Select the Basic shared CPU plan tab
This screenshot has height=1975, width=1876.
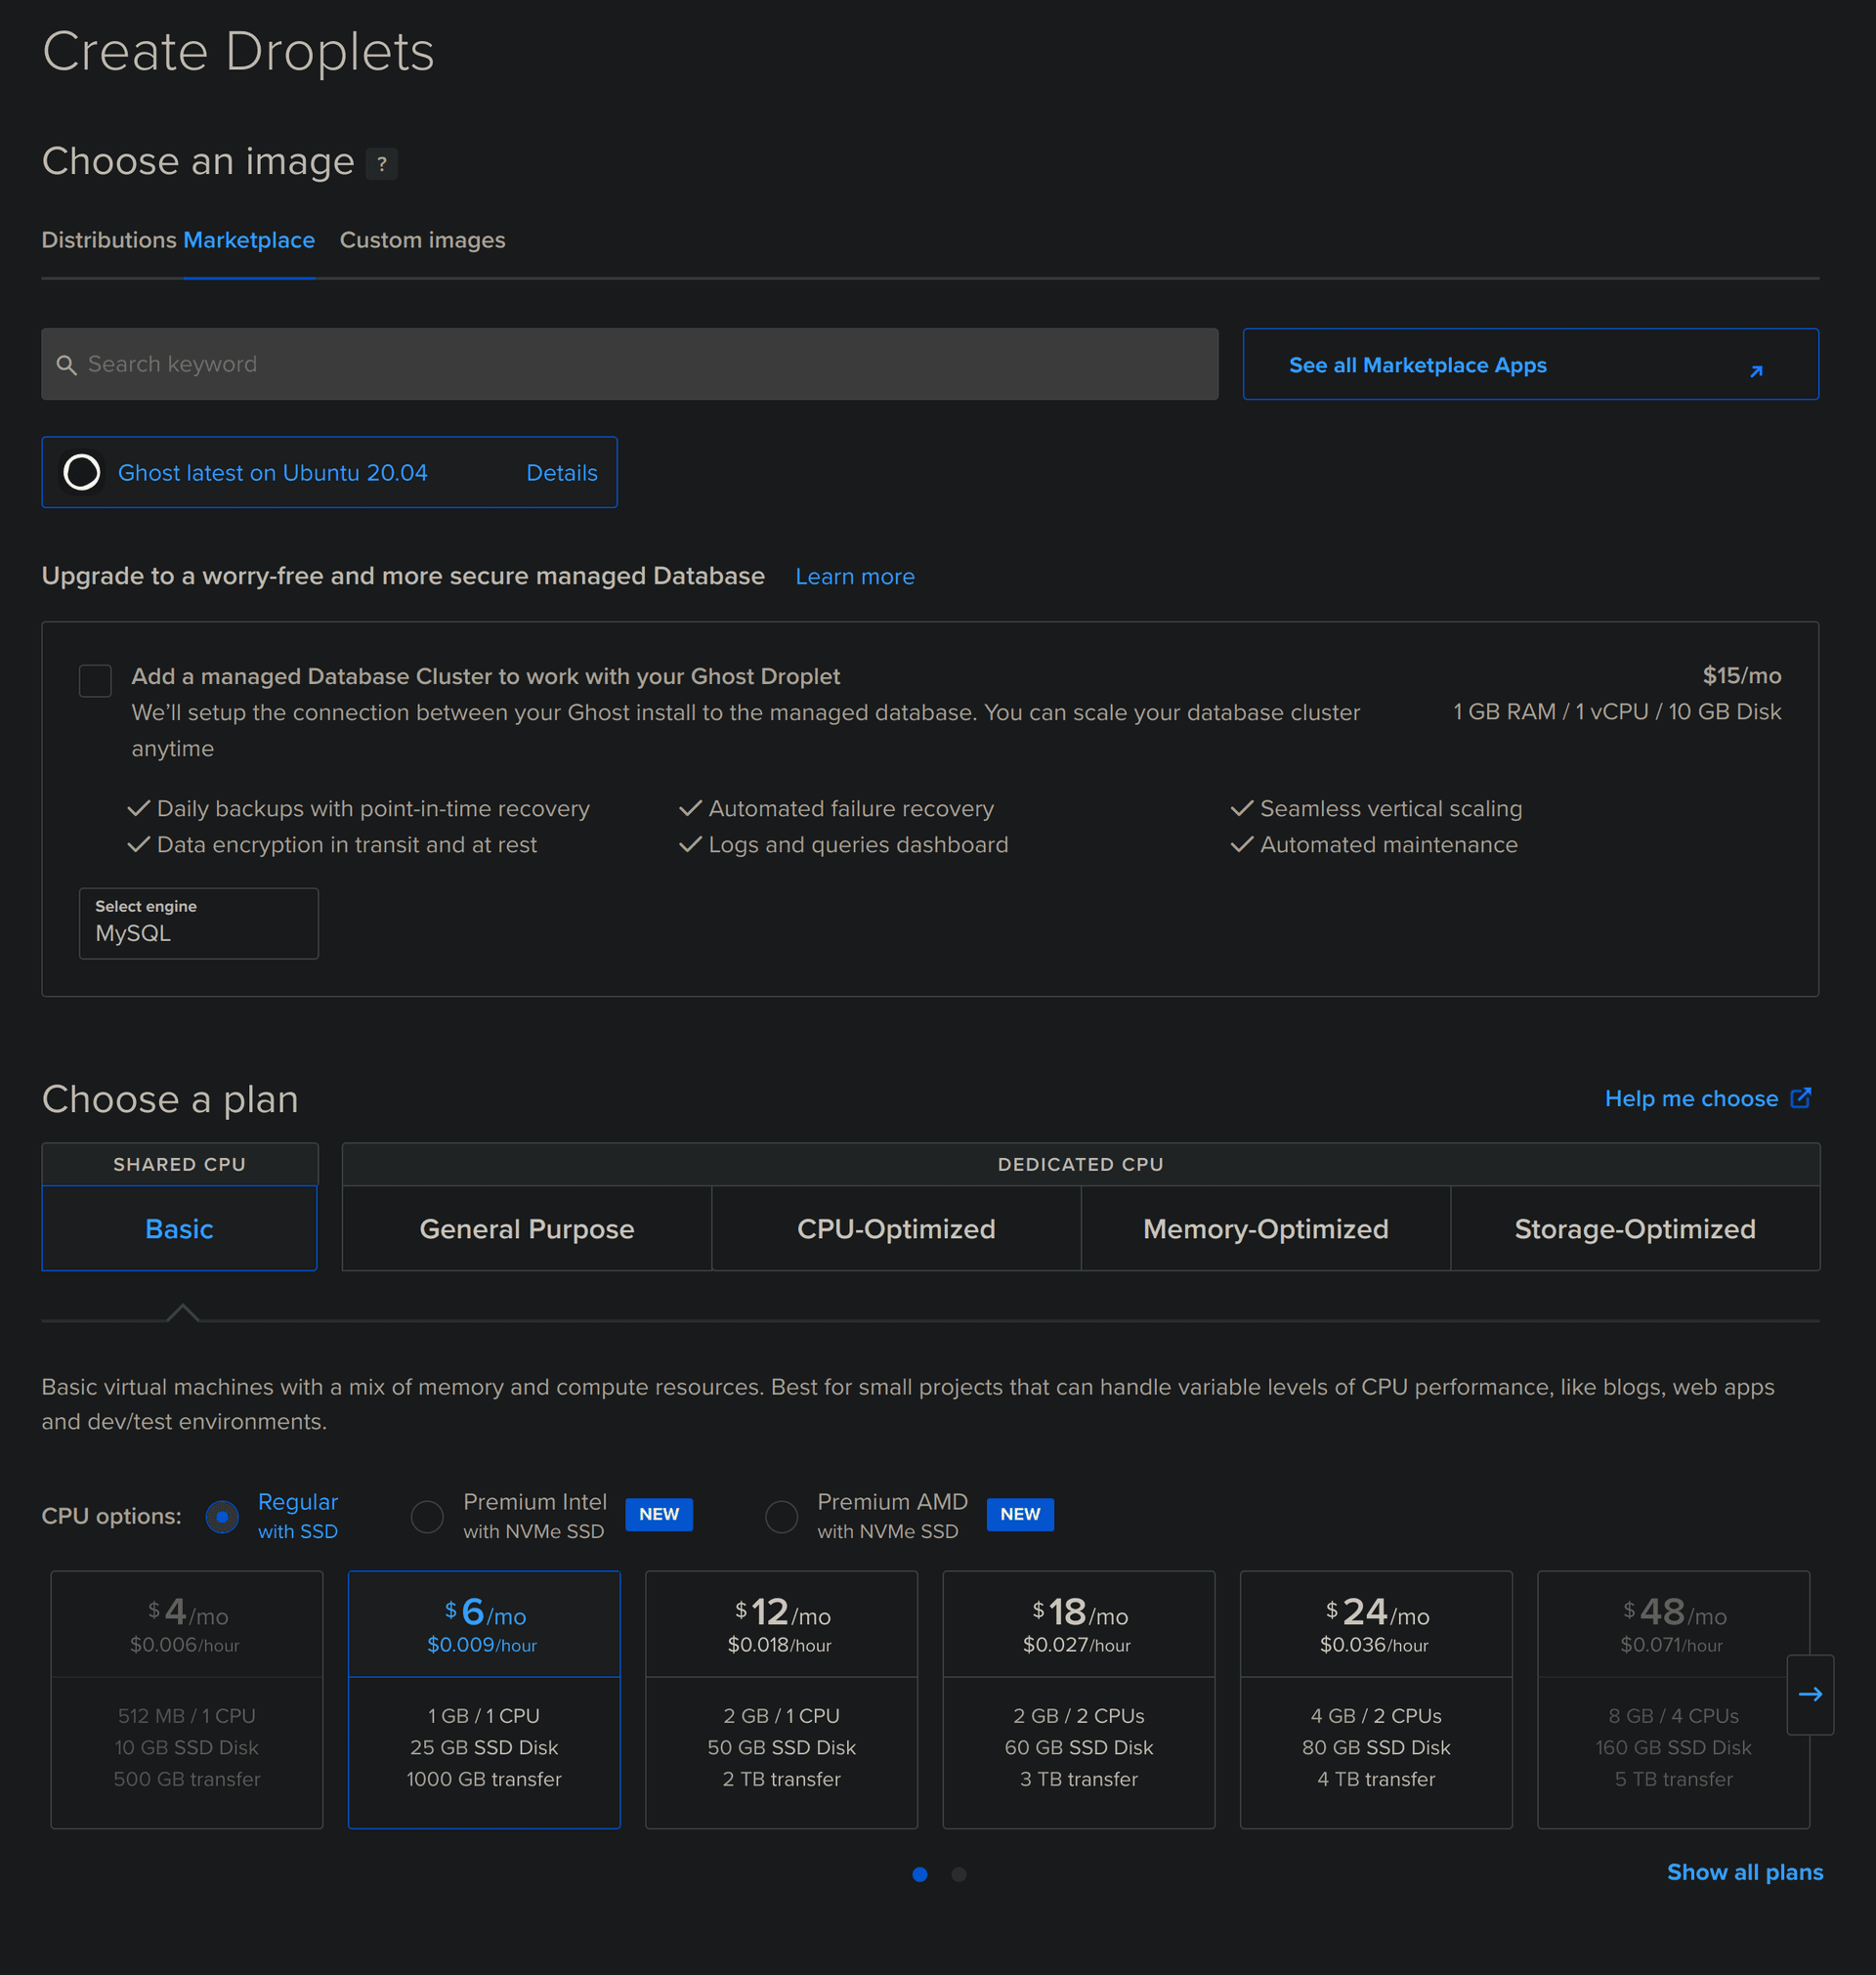(179, 1228)
